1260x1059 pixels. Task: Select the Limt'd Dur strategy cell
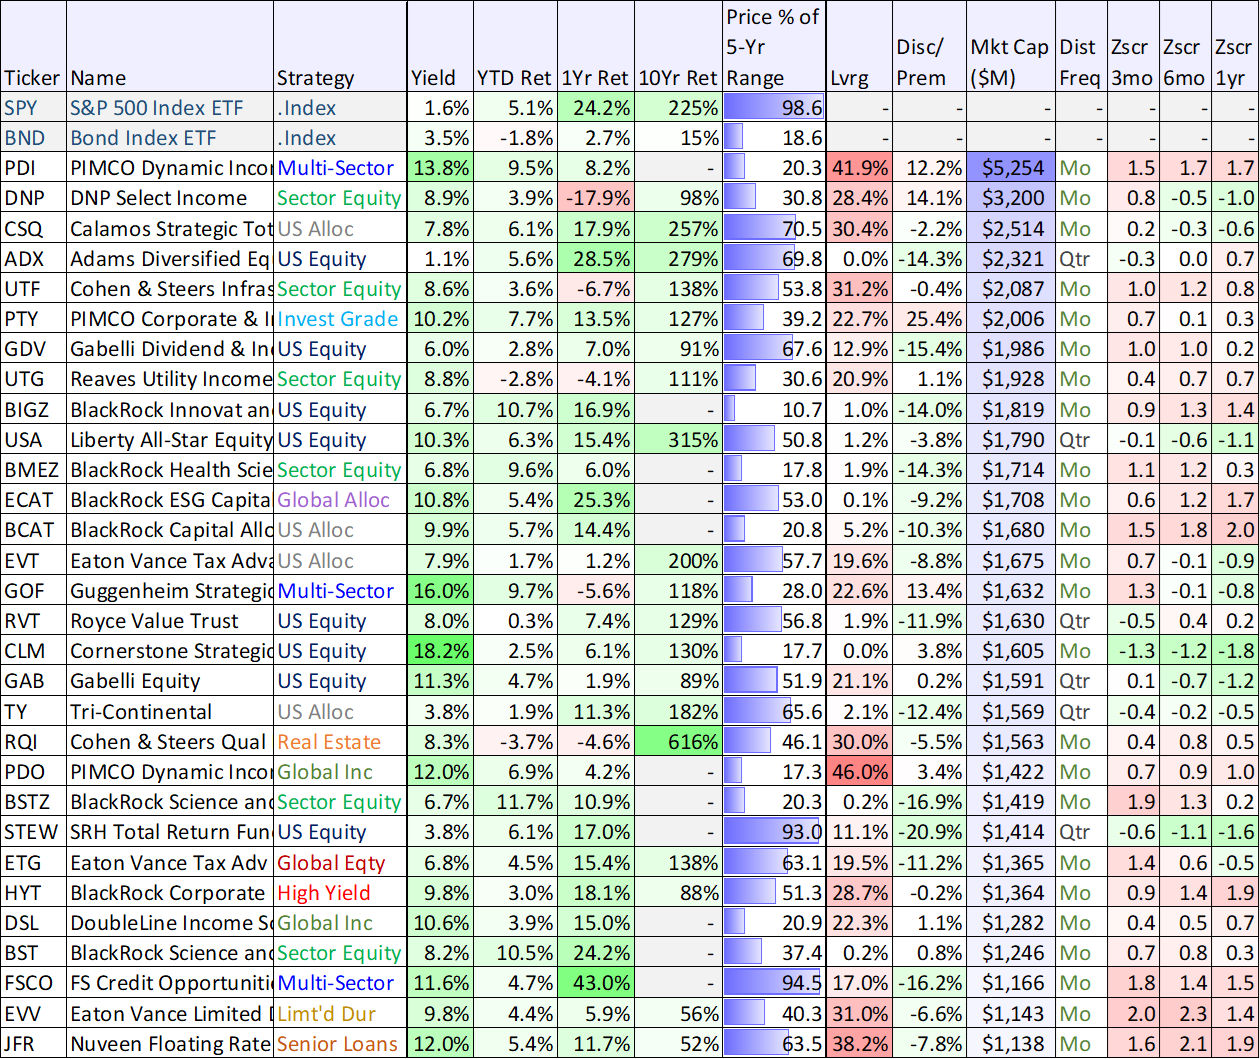point(340,1013)
